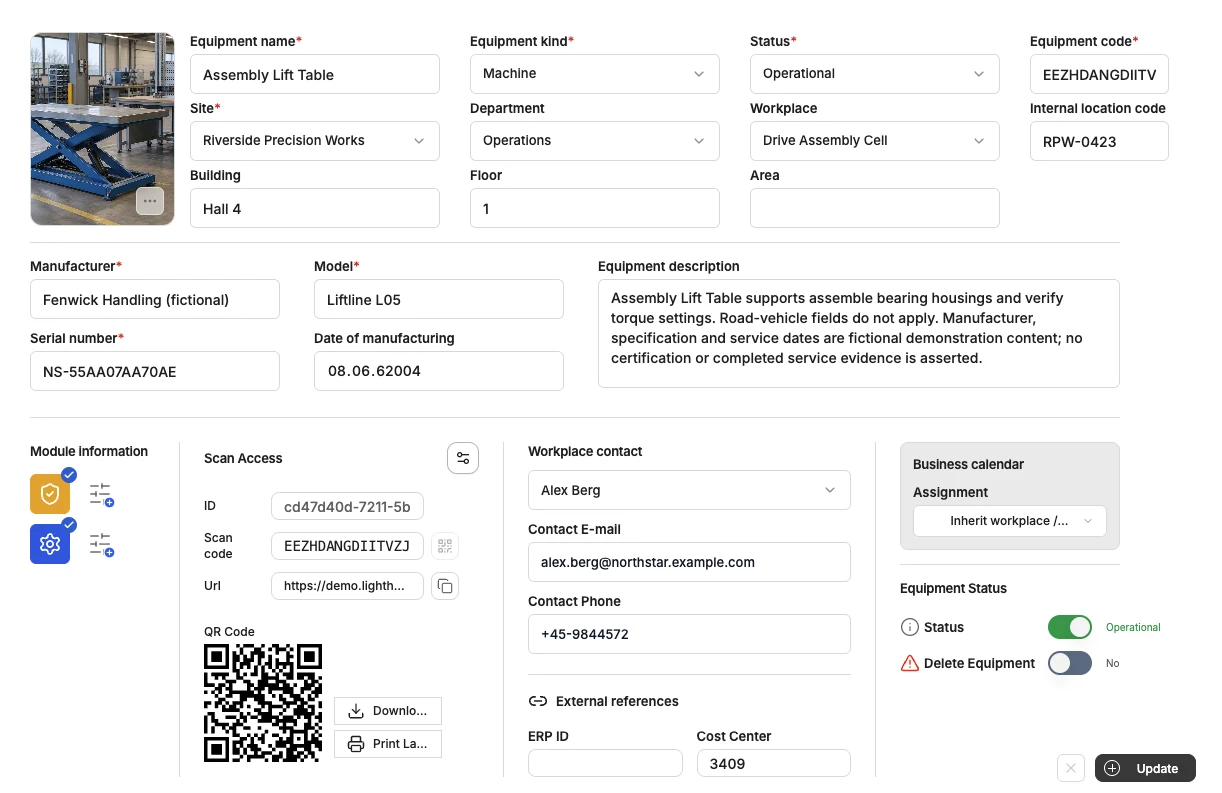
Task: Click the yellow shield module icon
Action: coord(50,494)
